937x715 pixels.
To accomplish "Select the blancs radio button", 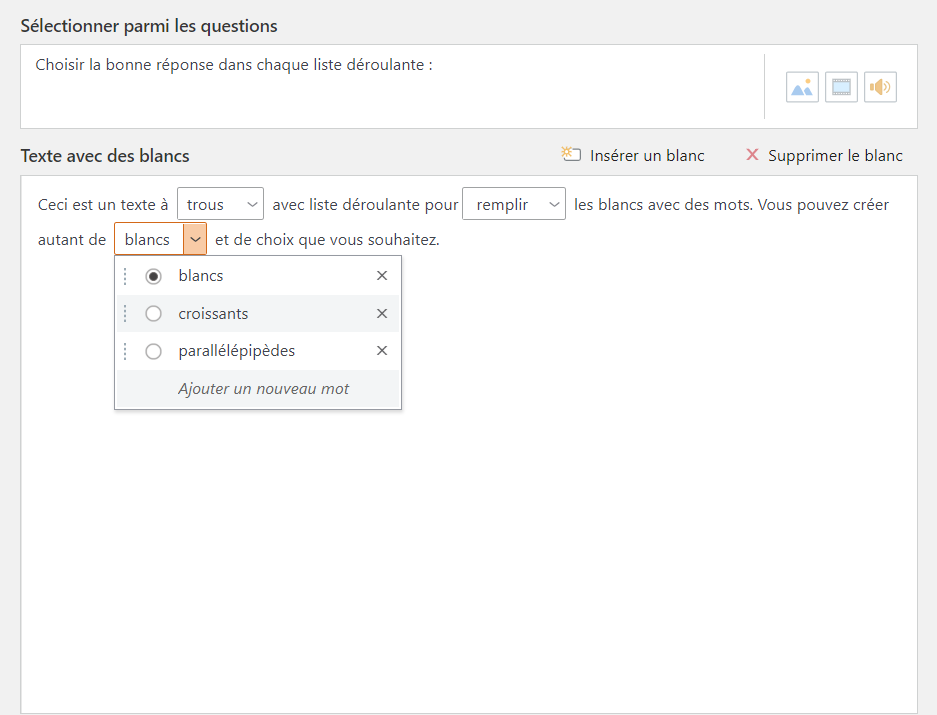I will click(154, 276).
